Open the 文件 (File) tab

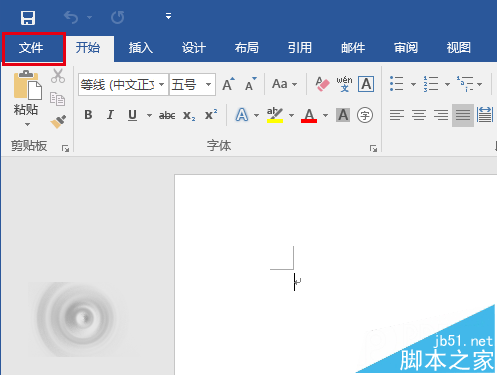(31, 48)
